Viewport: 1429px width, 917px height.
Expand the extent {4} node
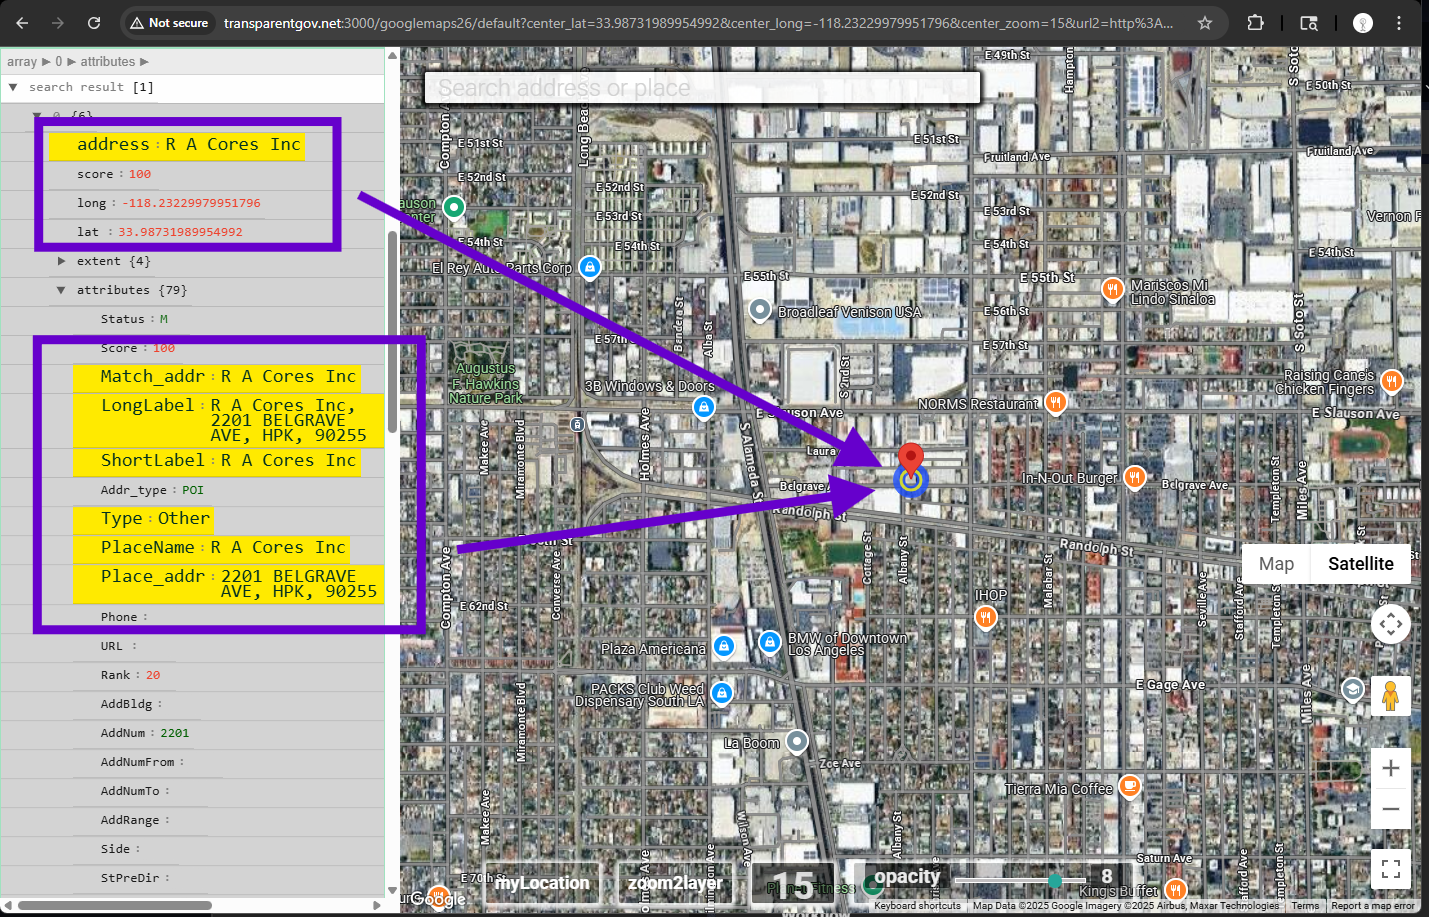(x=61, y=261)
